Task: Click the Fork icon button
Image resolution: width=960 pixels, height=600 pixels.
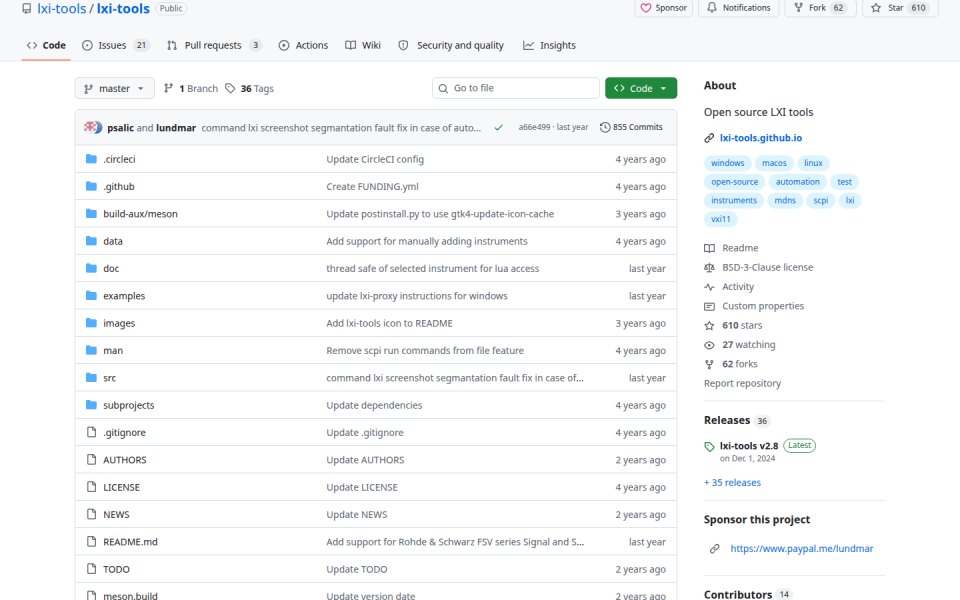Action: pyautogui.click(x=798, y=8)
